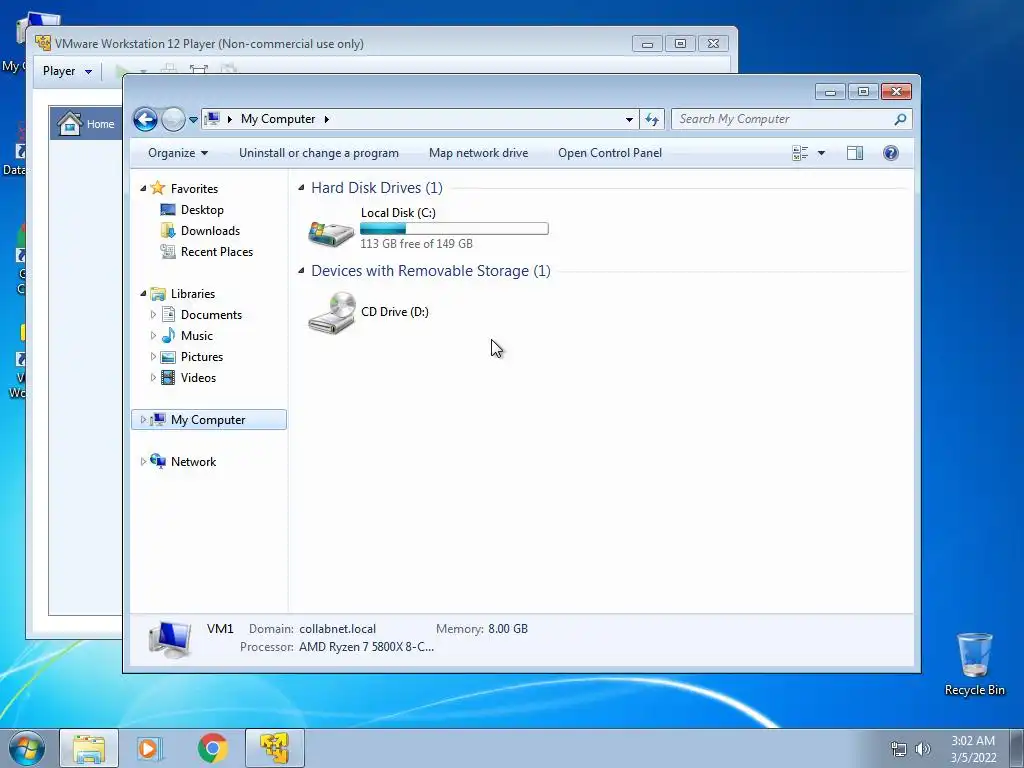
Task: Click the Refresh button beside address bar
Action: click(x=652, y=120)
